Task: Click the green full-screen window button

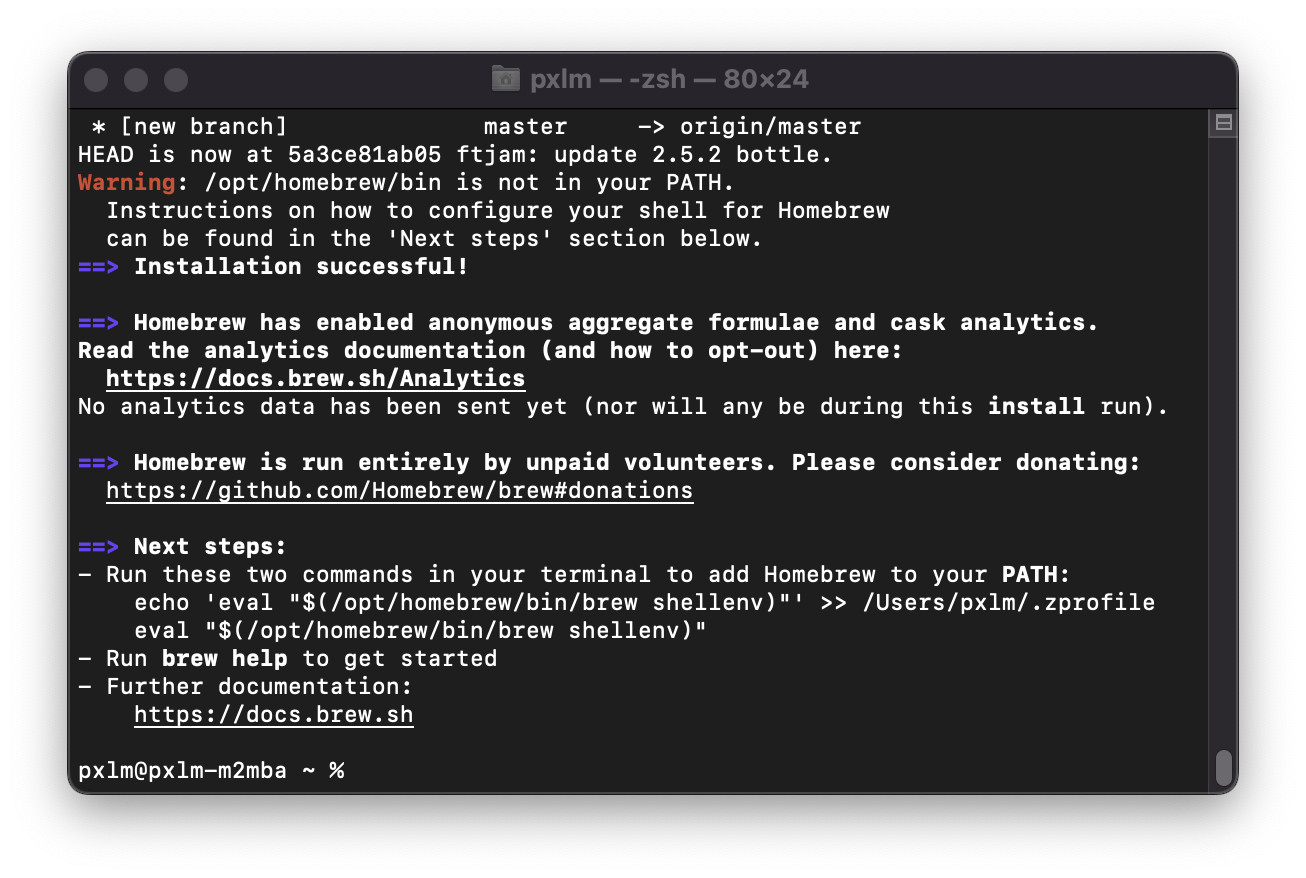Action: pos(175,79)
